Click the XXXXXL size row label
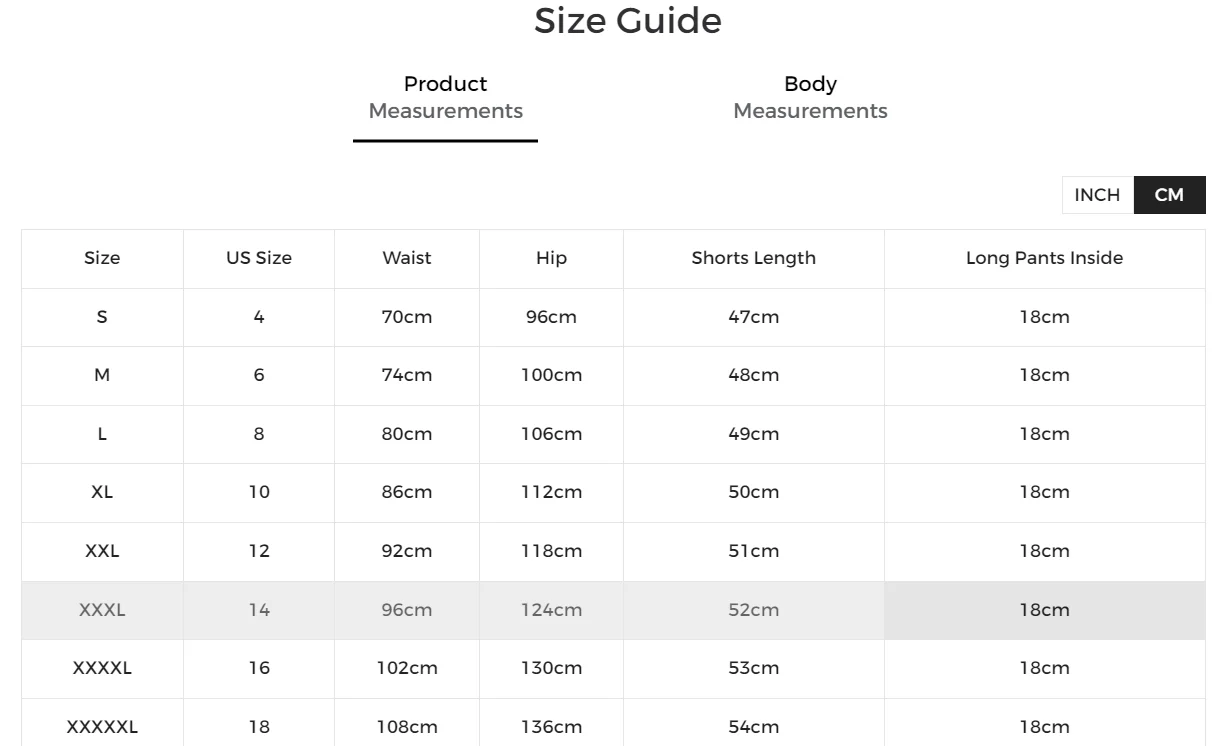 [102, 727]
